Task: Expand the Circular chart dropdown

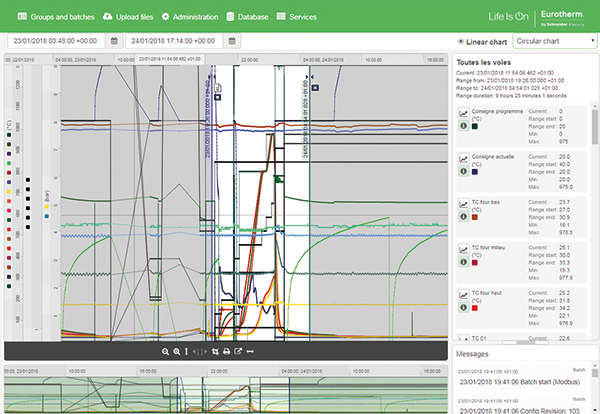Action: (x=553, y=42)
